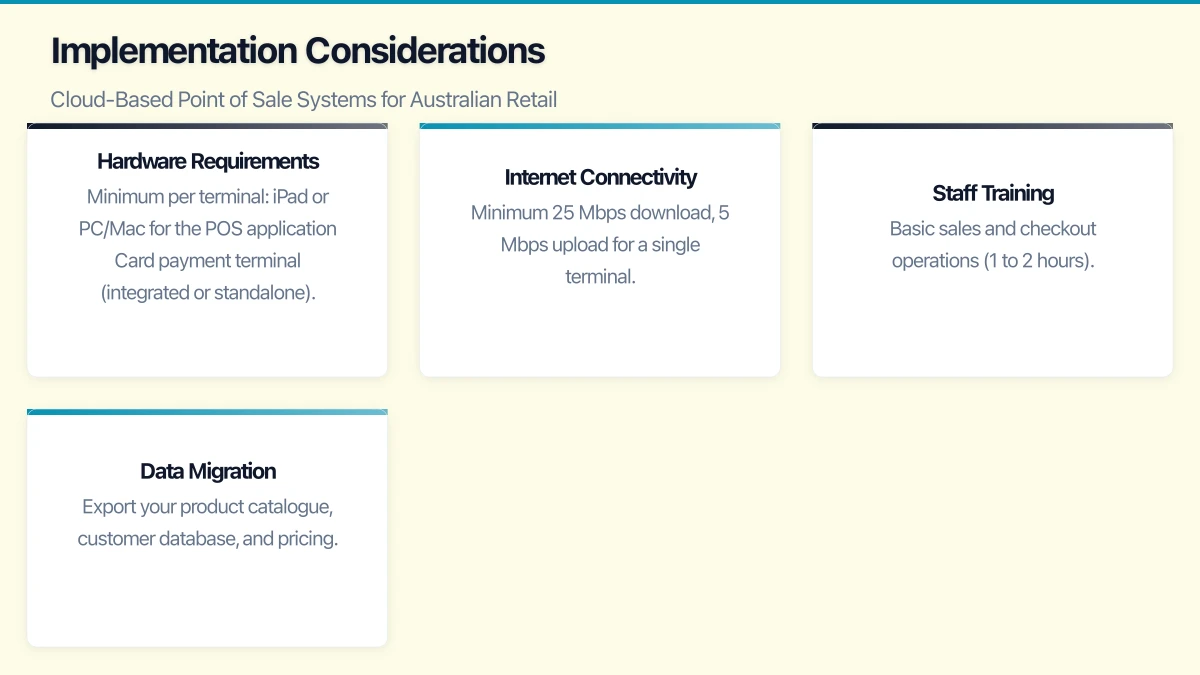Click empty area below Data Migration description

(x=207, y=600)
